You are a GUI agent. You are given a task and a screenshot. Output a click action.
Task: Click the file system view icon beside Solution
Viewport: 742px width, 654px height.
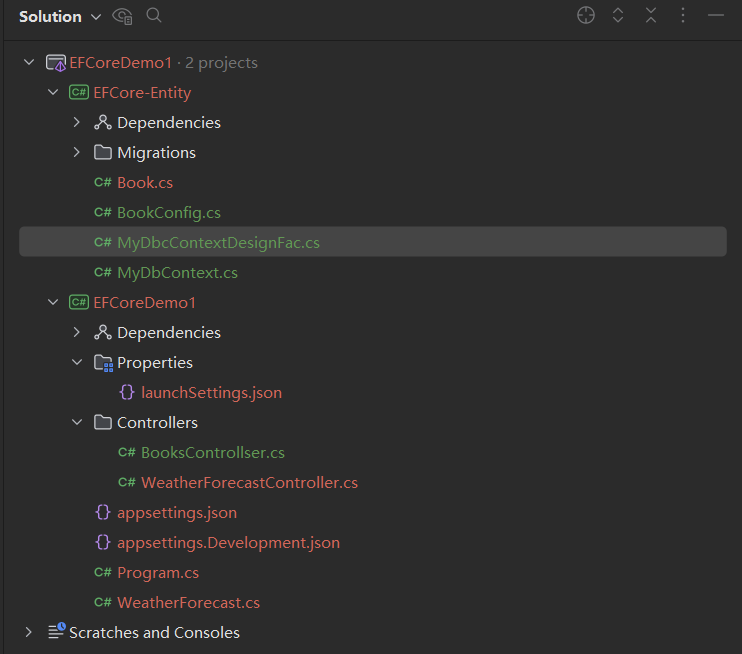(123, 15)
